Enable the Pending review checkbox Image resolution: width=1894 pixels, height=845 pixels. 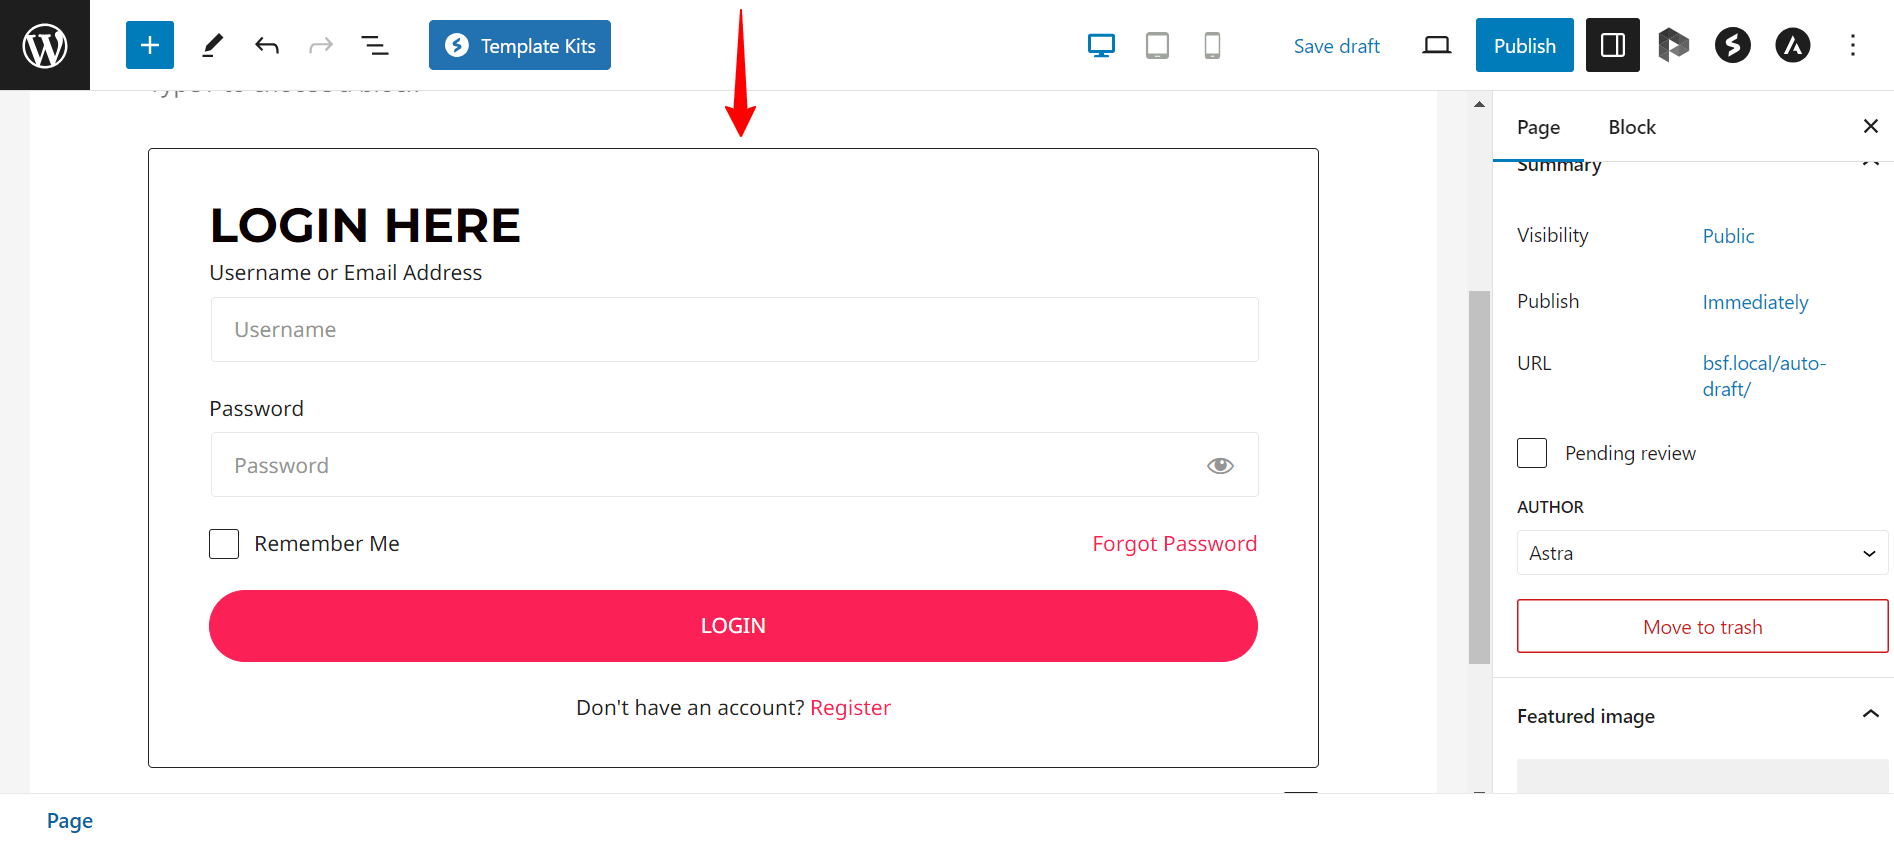pos(1531,452)
